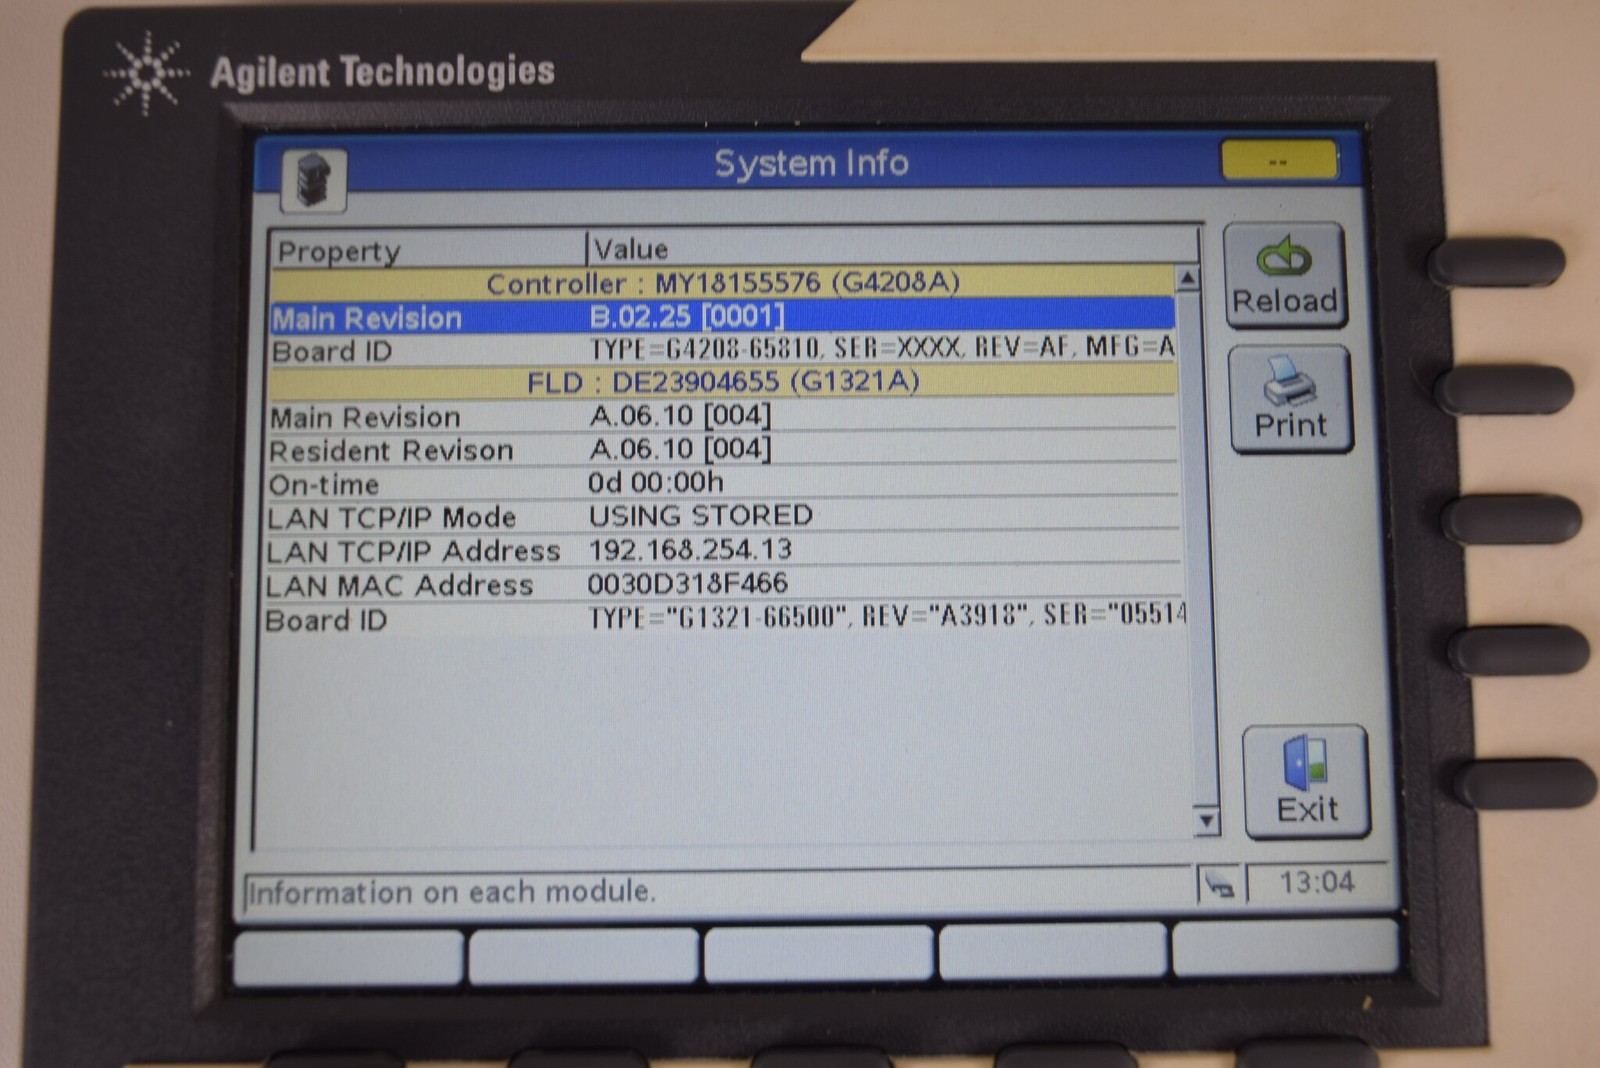Click the Value column header
The width and height of the screenshot is (1600, 1068).
click(x=893, y=248)
